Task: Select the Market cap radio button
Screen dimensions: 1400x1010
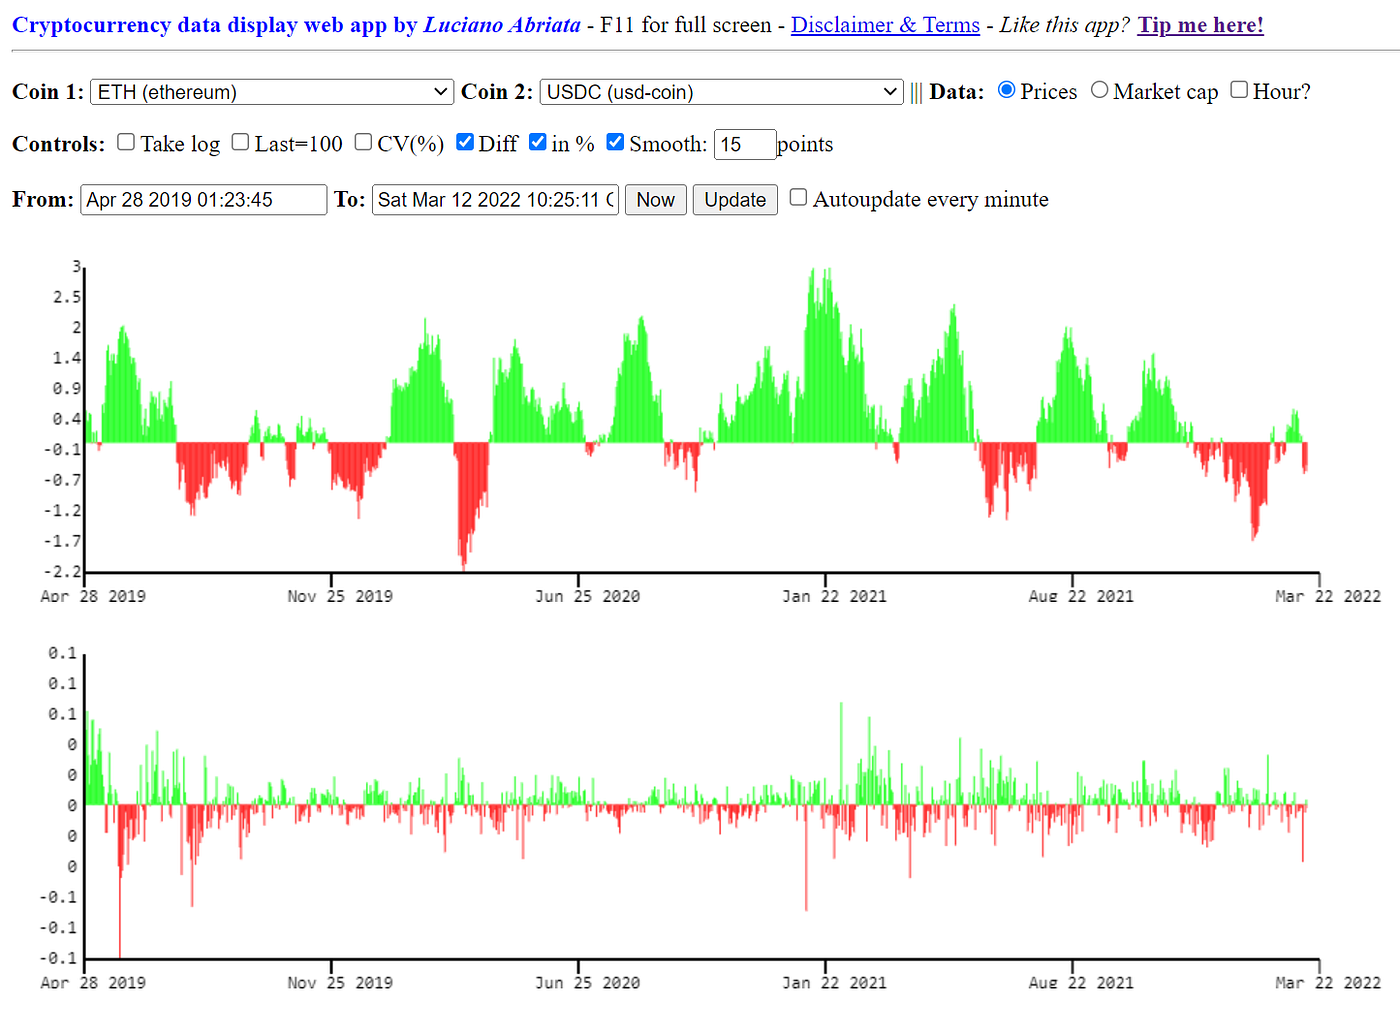Action: pyautogui.click(x=1100, y=90)
